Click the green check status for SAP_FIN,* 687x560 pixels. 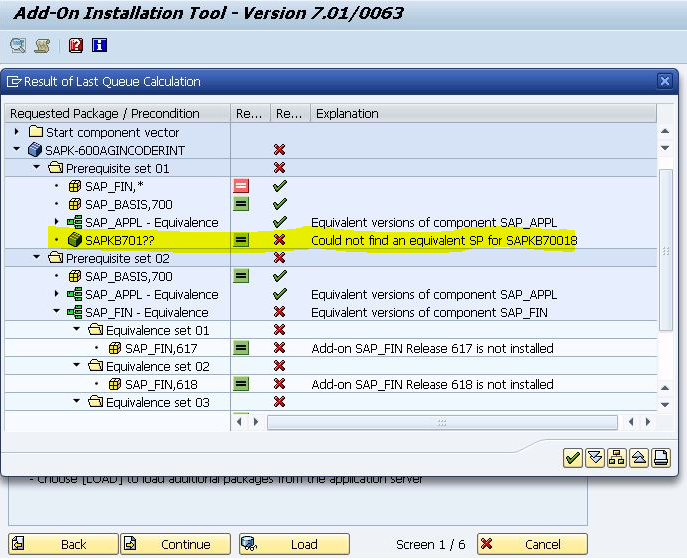click(x=280, y=186)
